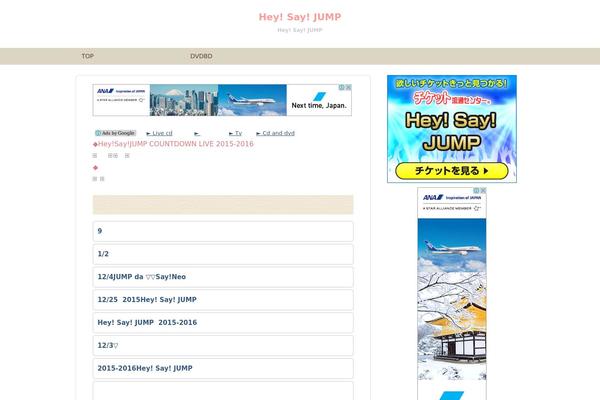Open the 12/4JUMP da ▽▽Say!Neo entry

(223, 277)
